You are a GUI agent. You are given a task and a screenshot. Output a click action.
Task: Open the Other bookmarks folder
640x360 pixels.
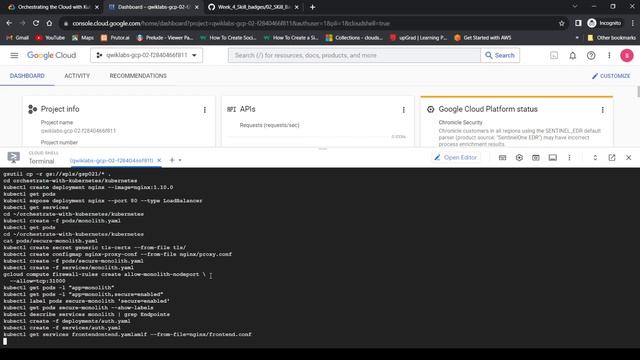pos(611,38)
